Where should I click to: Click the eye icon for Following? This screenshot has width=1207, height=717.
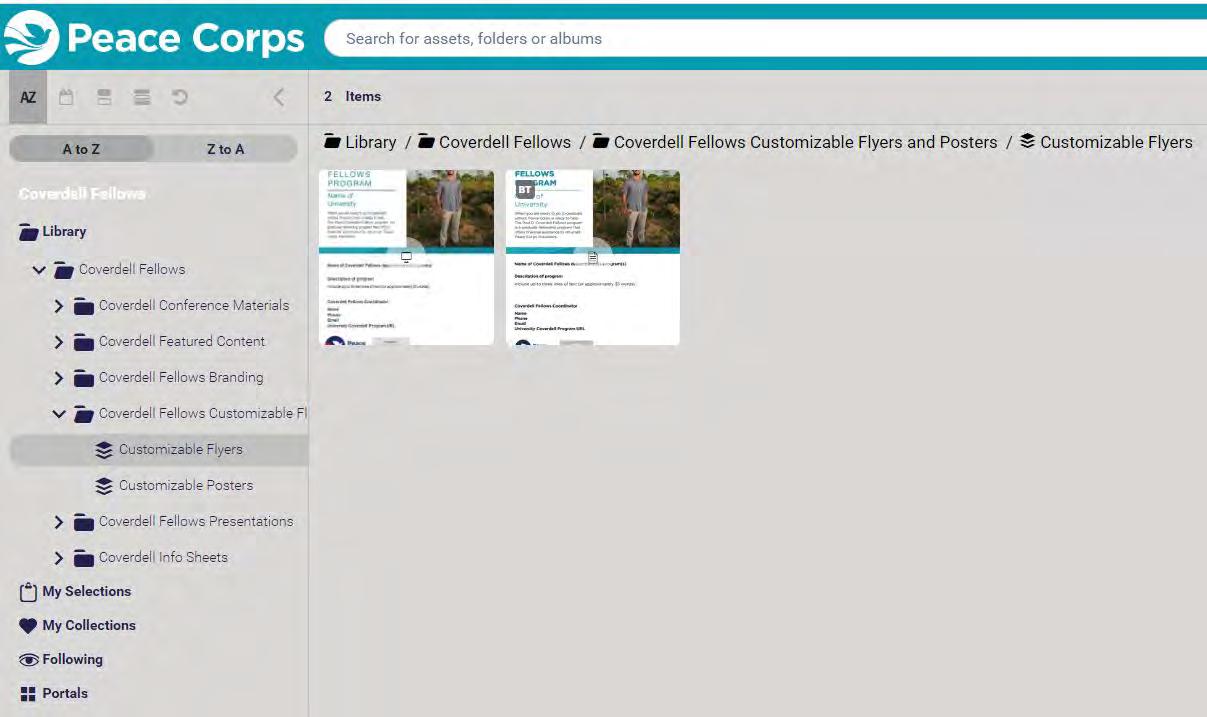tap(28, 660)
